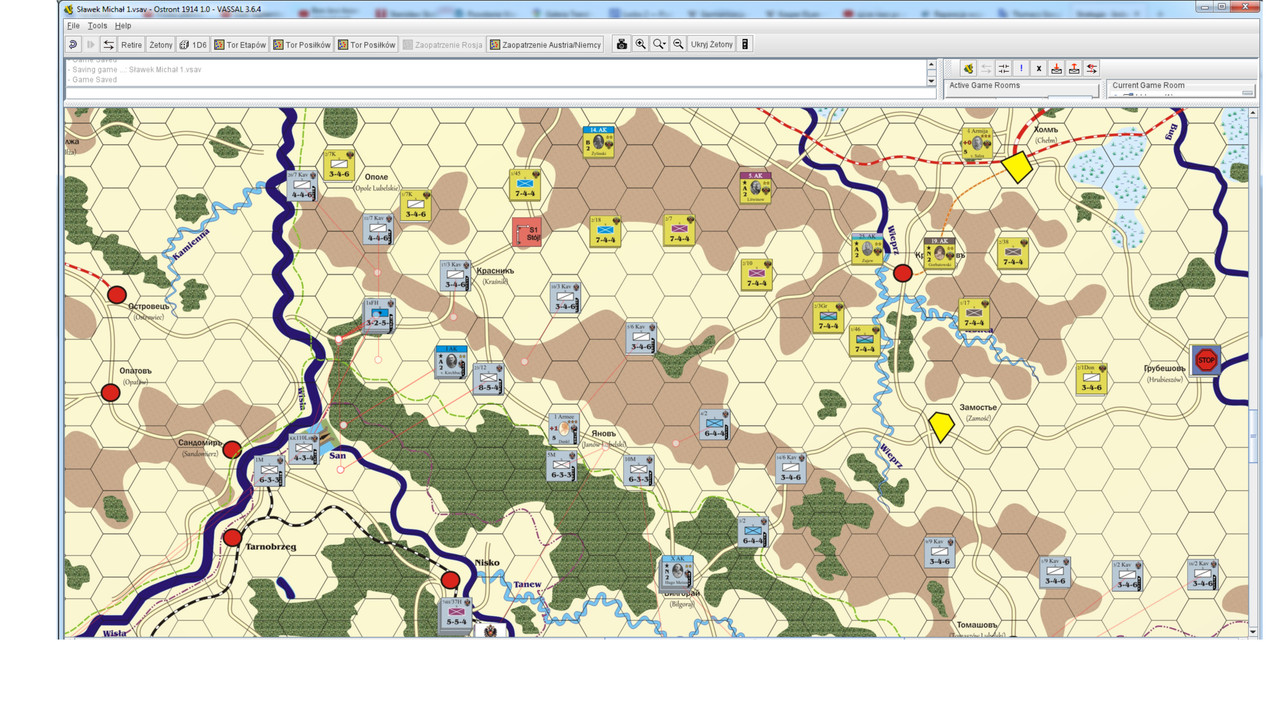1280x718 pixels.
Task: Open Tor Posiłków button beside Zaopatrzenie Rosja
Action: pyautogui.click(x=367, y=44)
